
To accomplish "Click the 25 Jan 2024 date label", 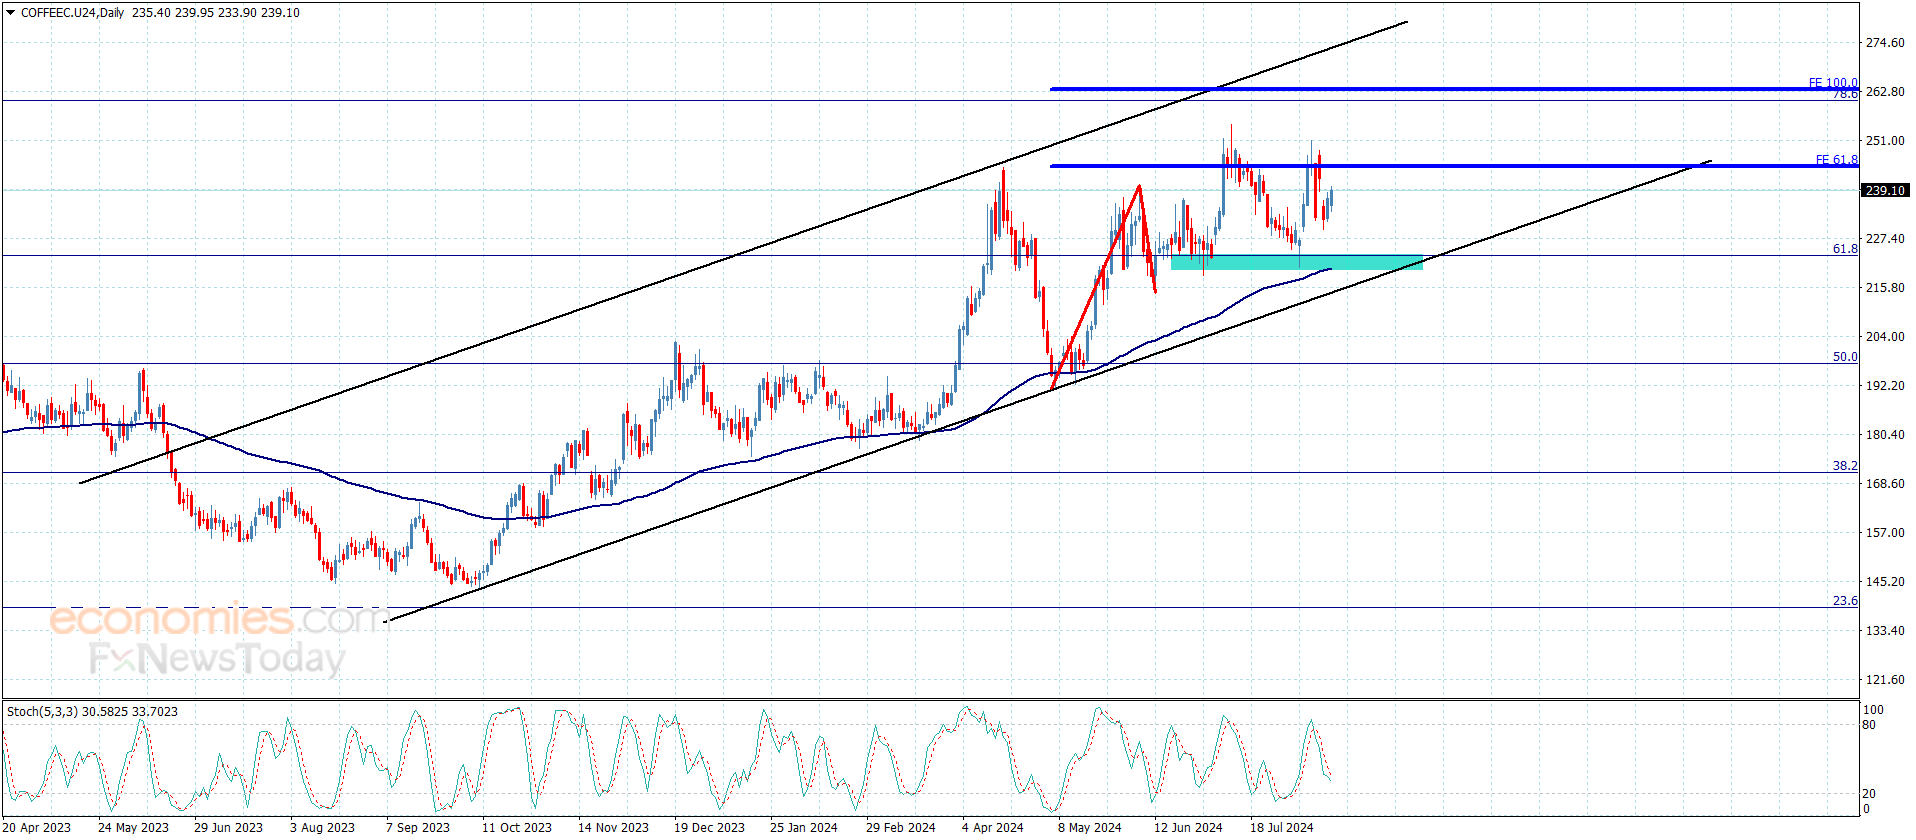I will (x=804, y=827).
